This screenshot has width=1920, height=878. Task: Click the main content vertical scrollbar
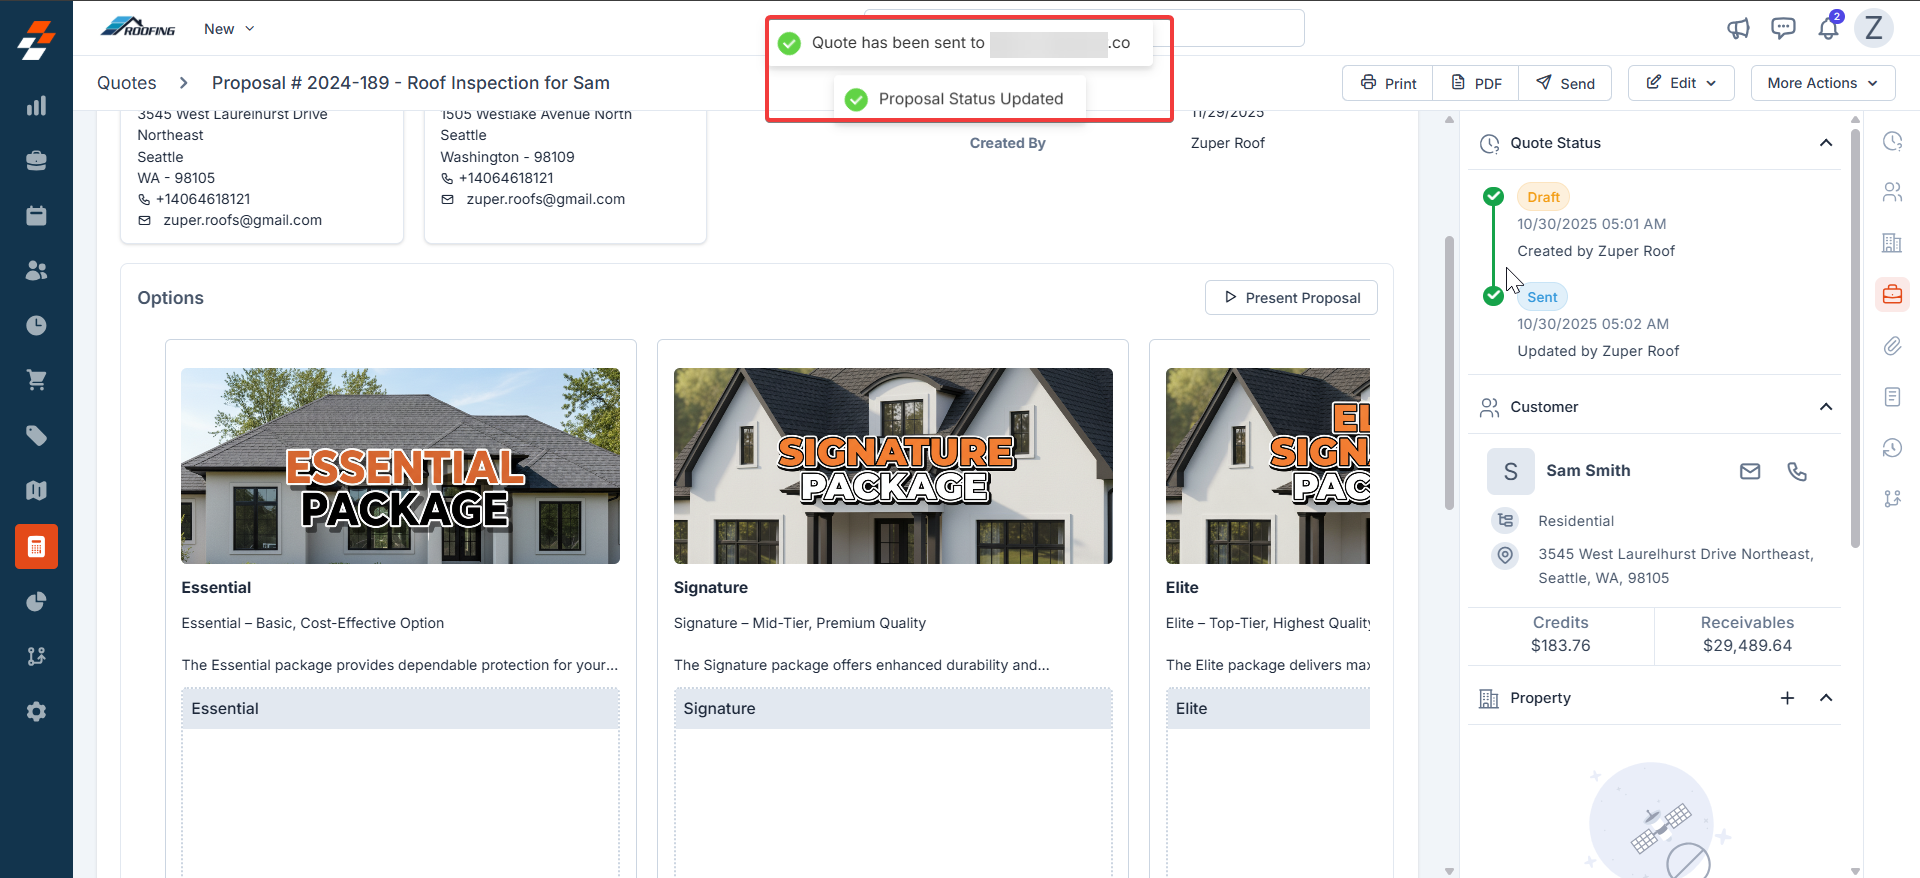click(1449, 372)
